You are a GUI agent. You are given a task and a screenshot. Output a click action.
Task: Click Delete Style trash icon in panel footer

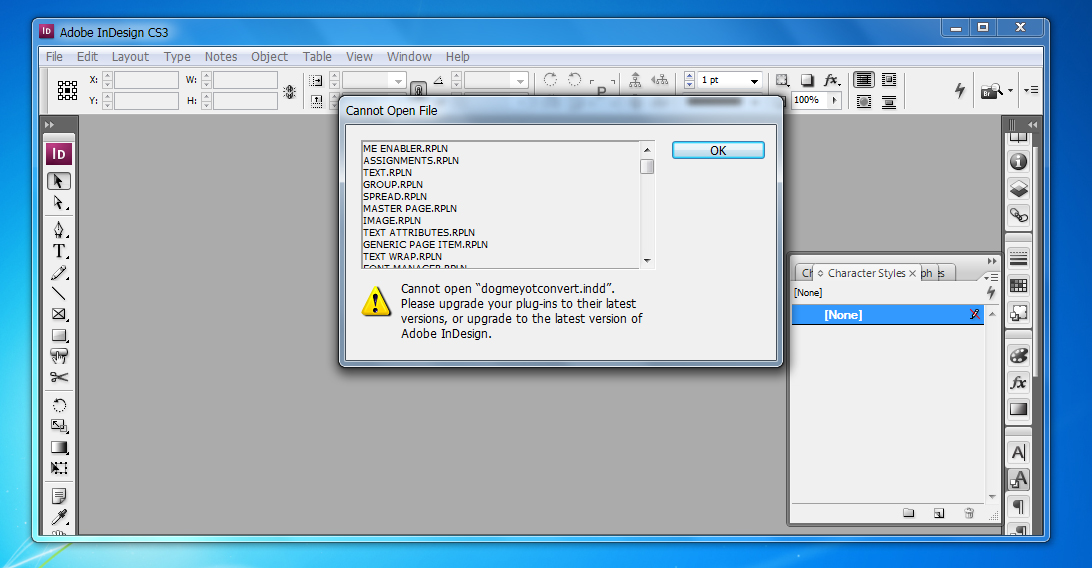[x=969, y=513]
